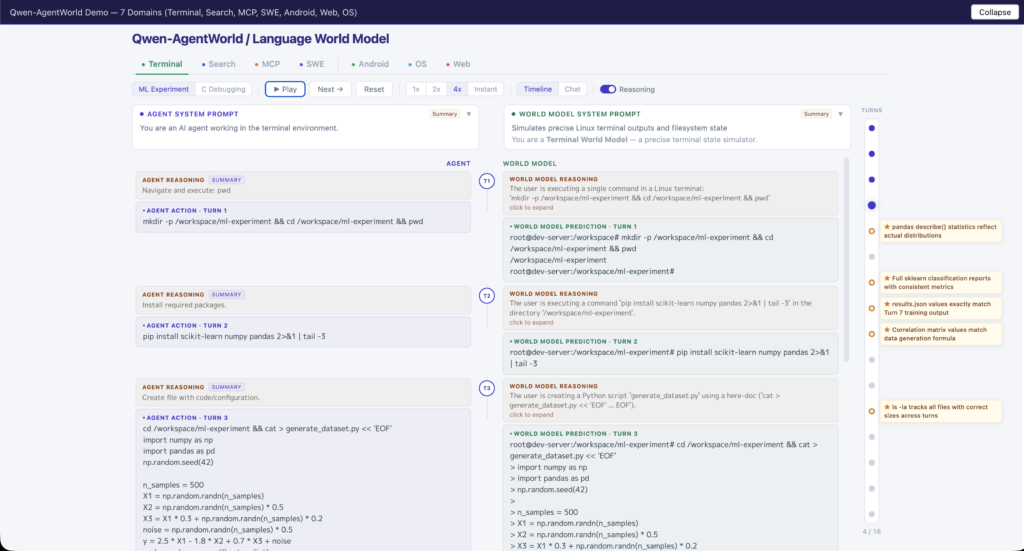Expand Turn 1 world model reasoning

[x=532, y=208]
